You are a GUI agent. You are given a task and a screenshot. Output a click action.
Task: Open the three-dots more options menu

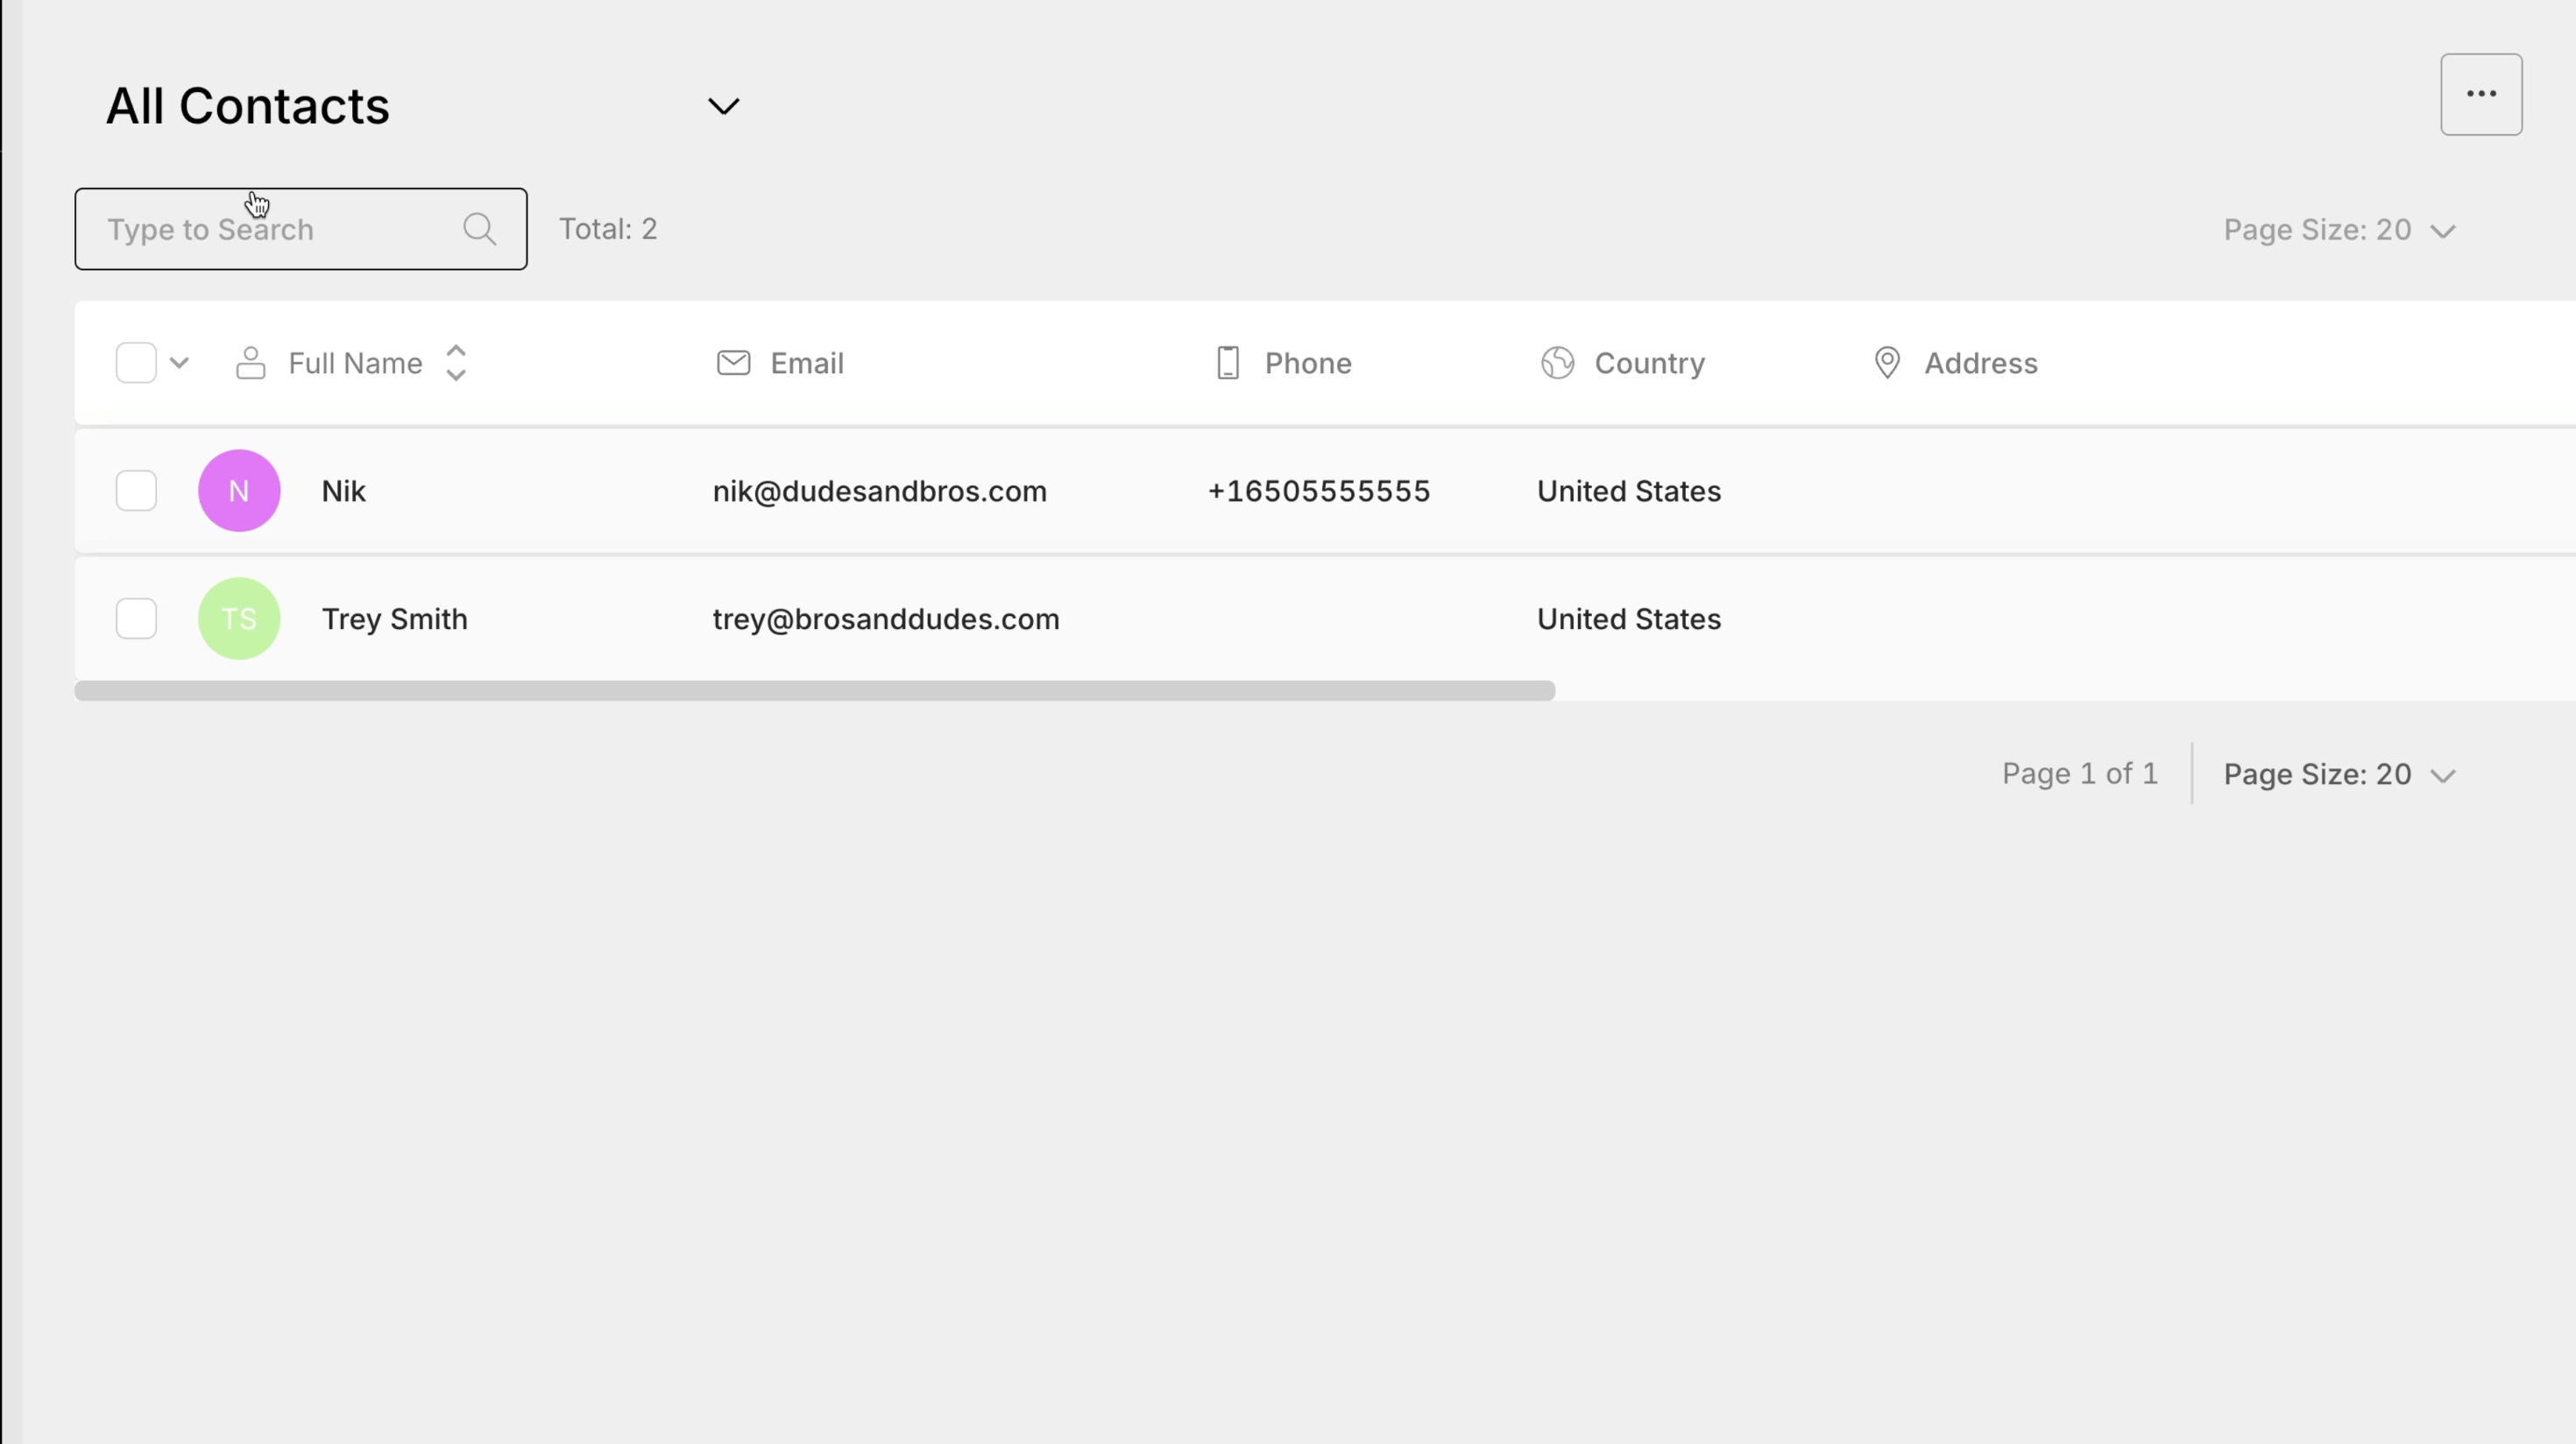[x=2481, y=94]
